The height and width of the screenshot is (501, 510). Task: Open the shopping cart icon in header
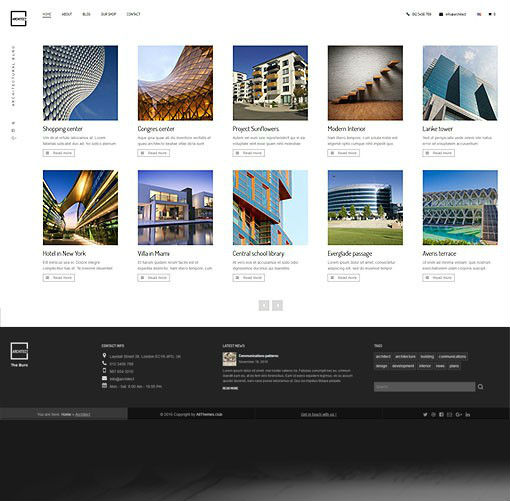tap(490, 14)
